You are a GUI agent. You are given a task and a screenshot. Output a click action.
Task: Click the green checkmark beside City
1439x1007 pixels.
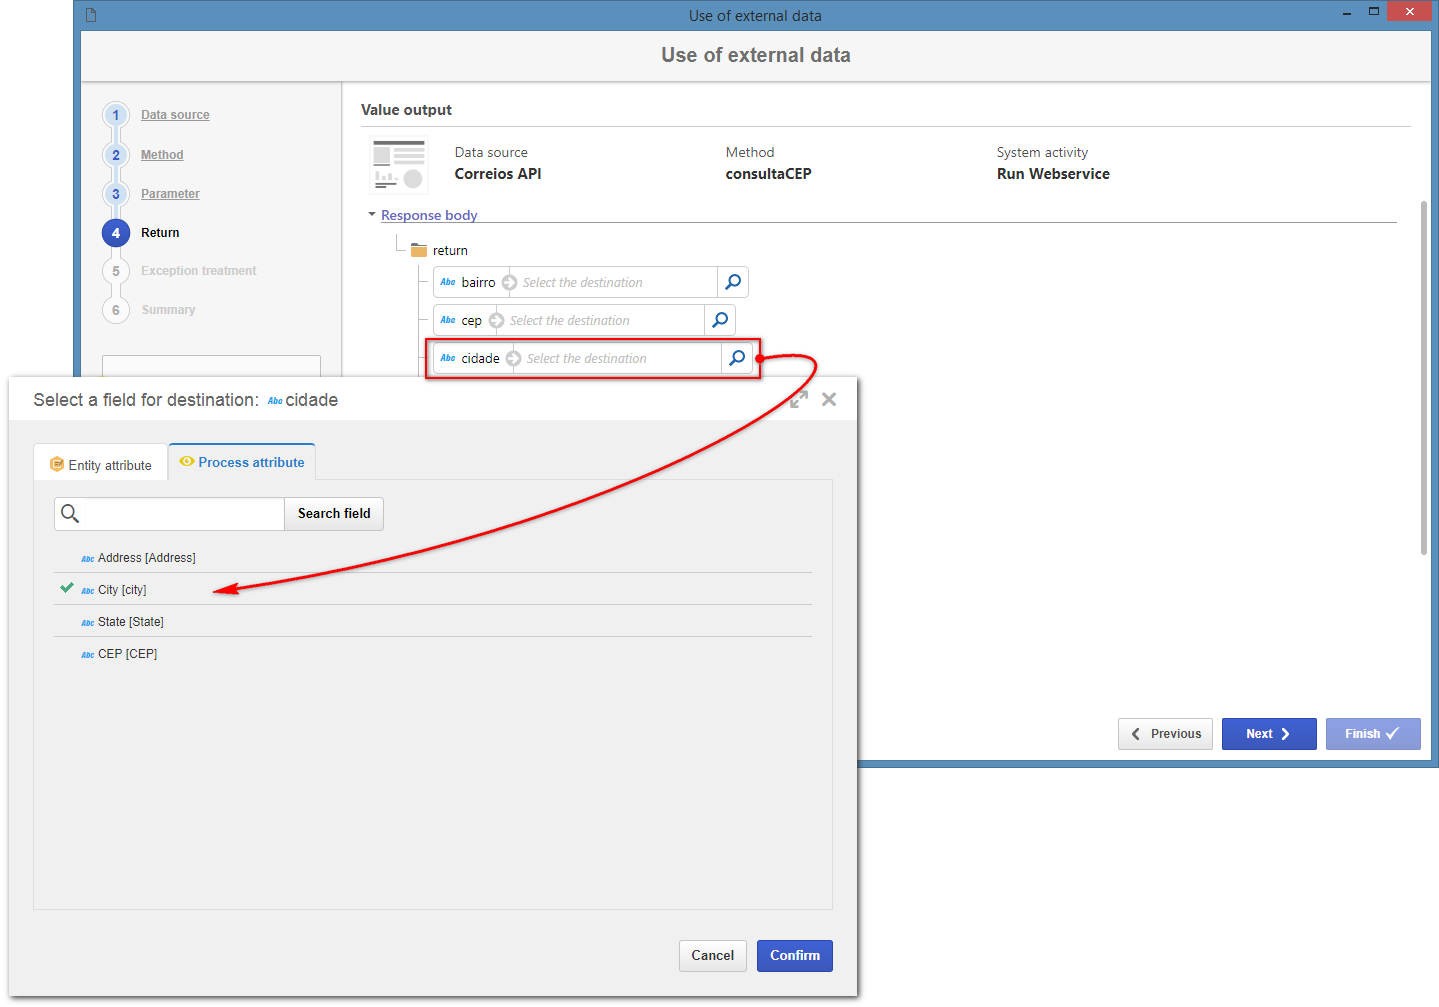pos(67,588)
